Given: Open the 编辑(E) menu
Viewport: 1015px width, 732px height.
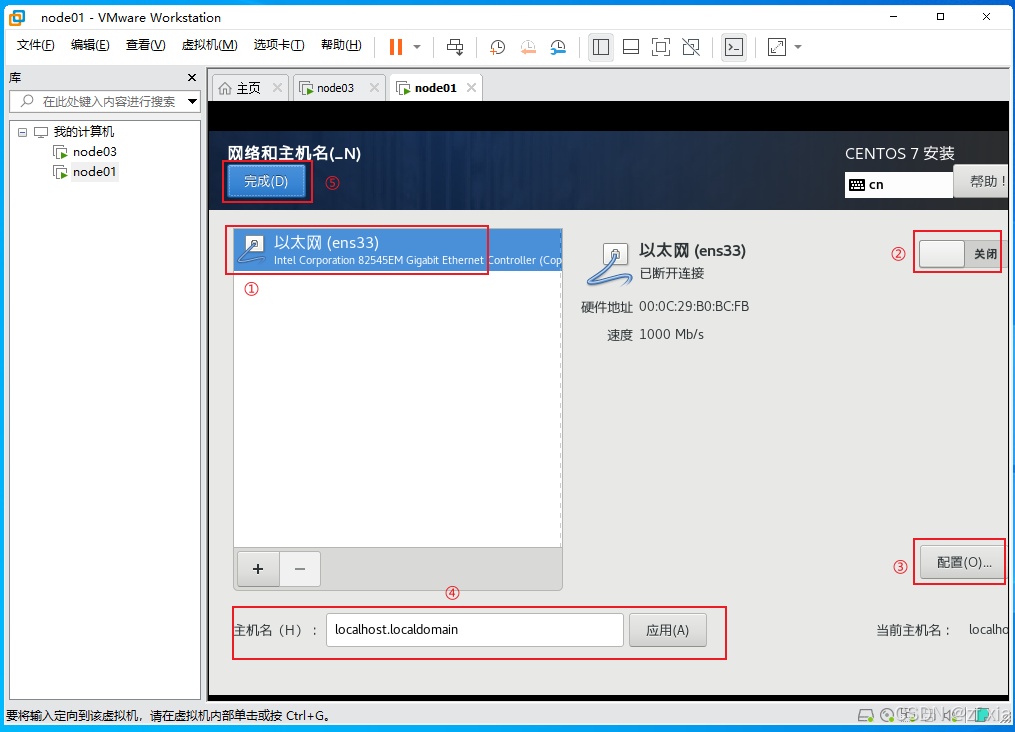Looking at the screenshot, I should tap(90, 45).
